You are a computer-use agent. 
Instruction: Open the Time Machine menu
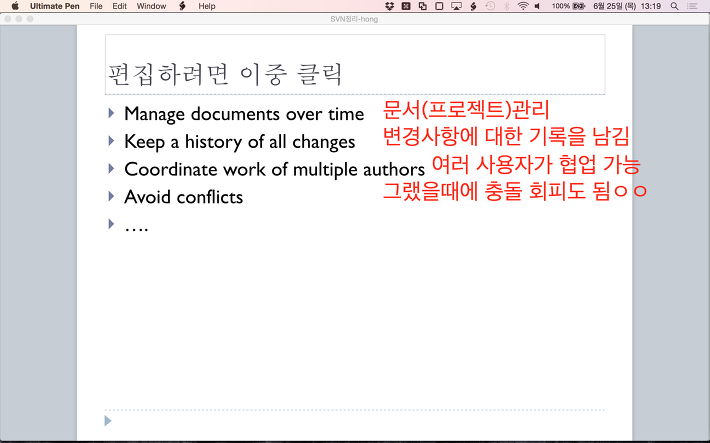(x=490, y=6)
